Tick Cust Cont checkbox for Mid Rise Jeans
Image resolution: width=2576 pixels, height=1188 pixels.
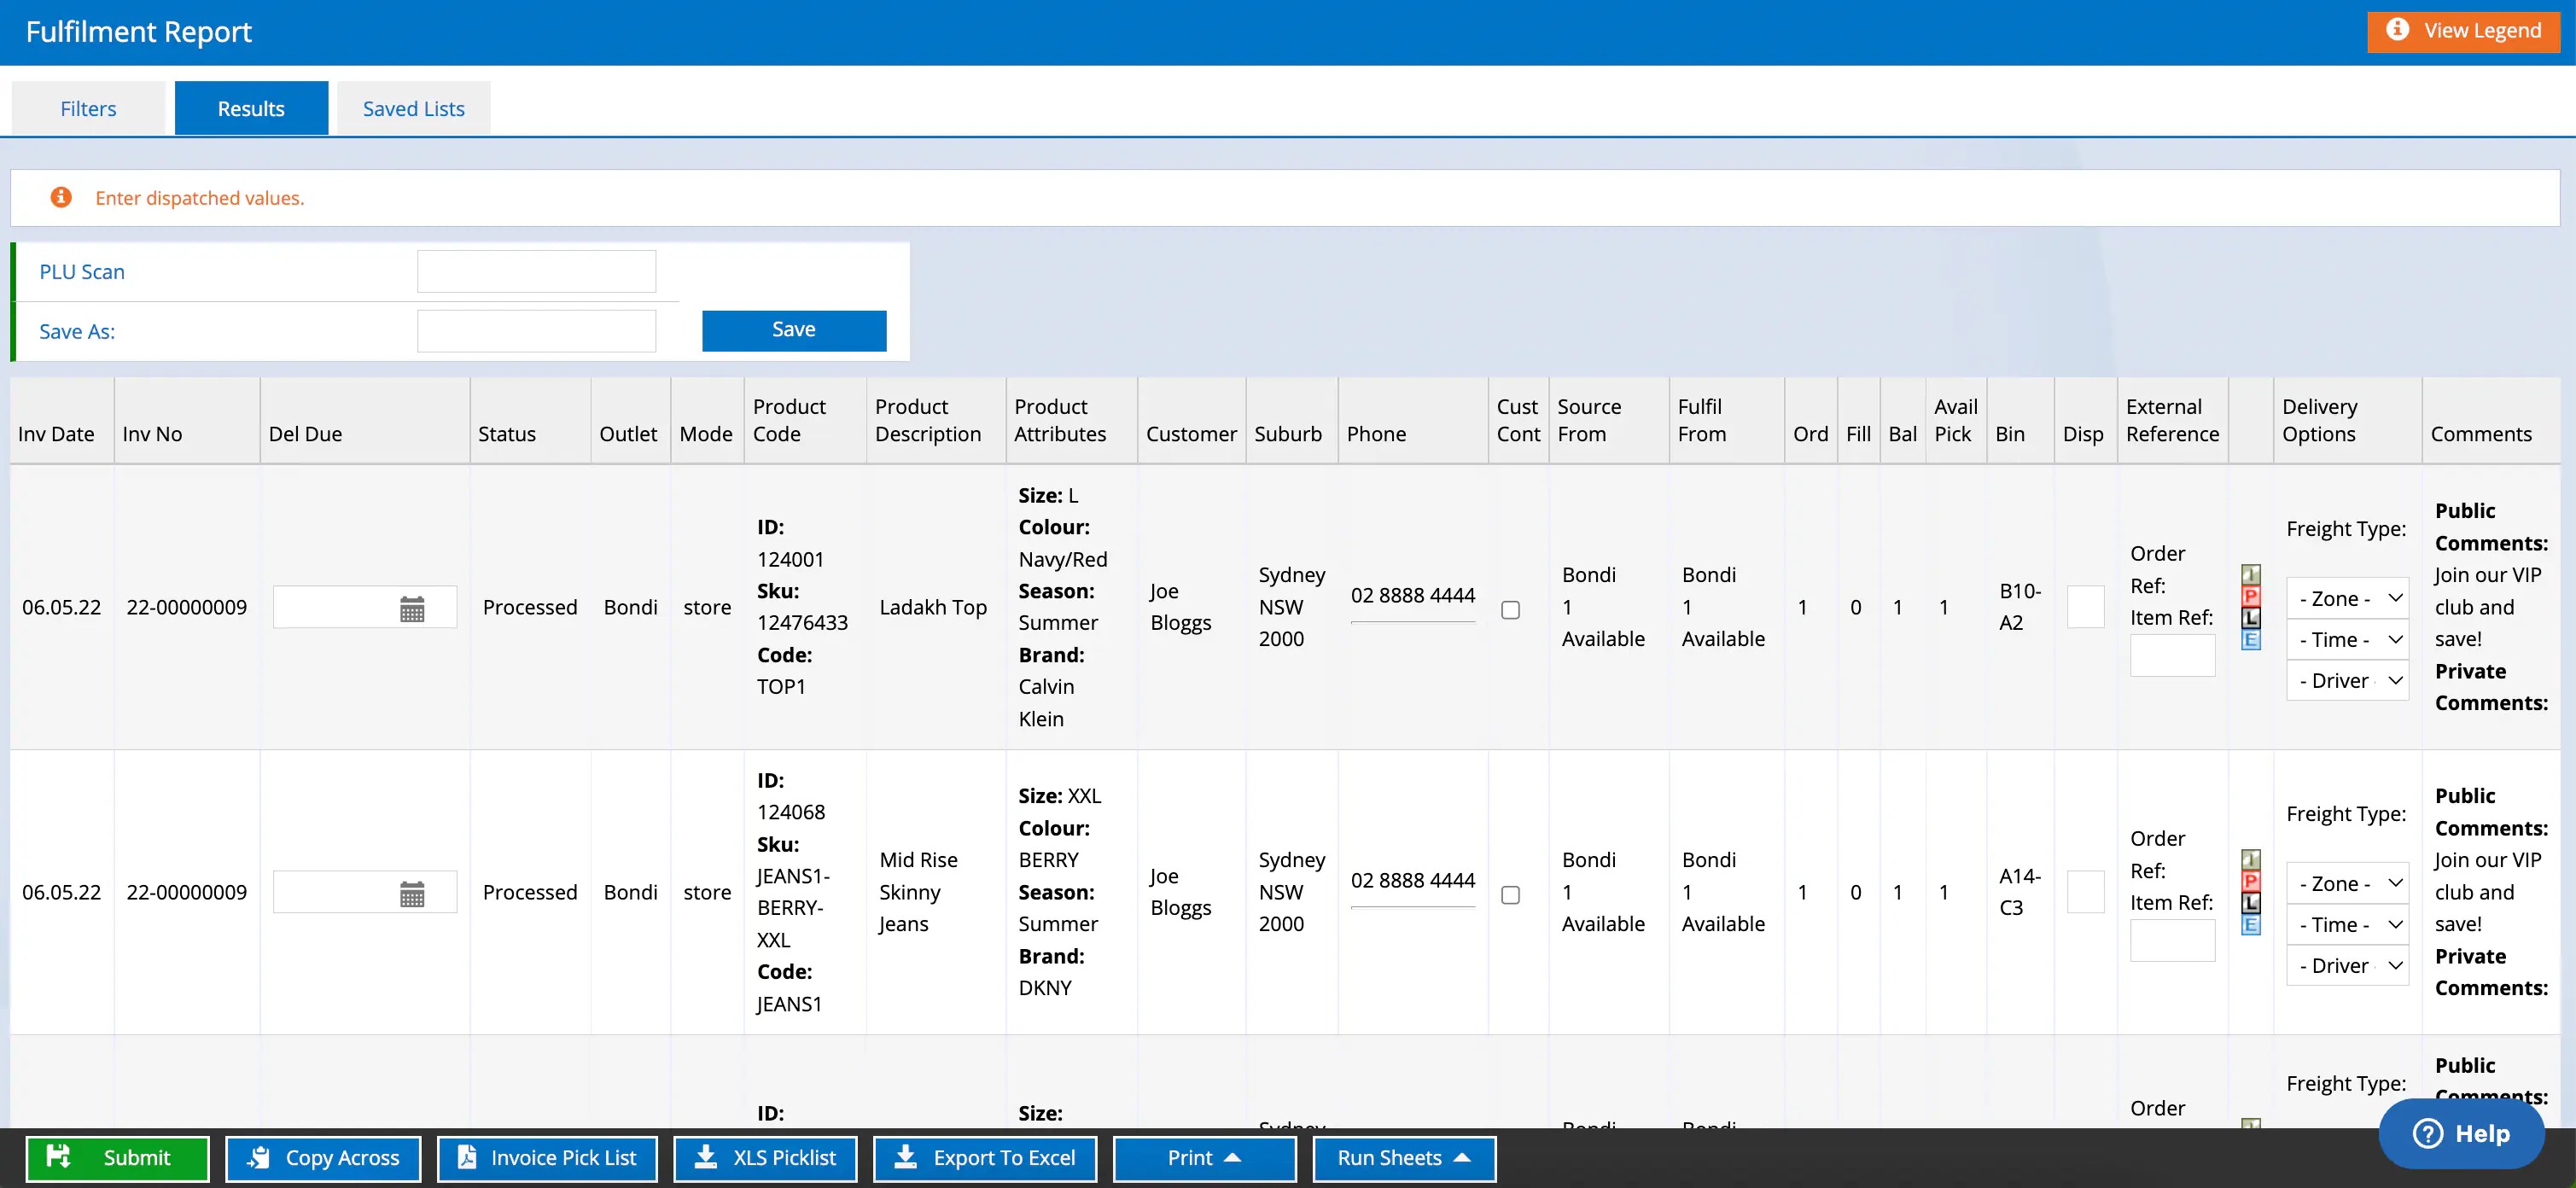1510,895
